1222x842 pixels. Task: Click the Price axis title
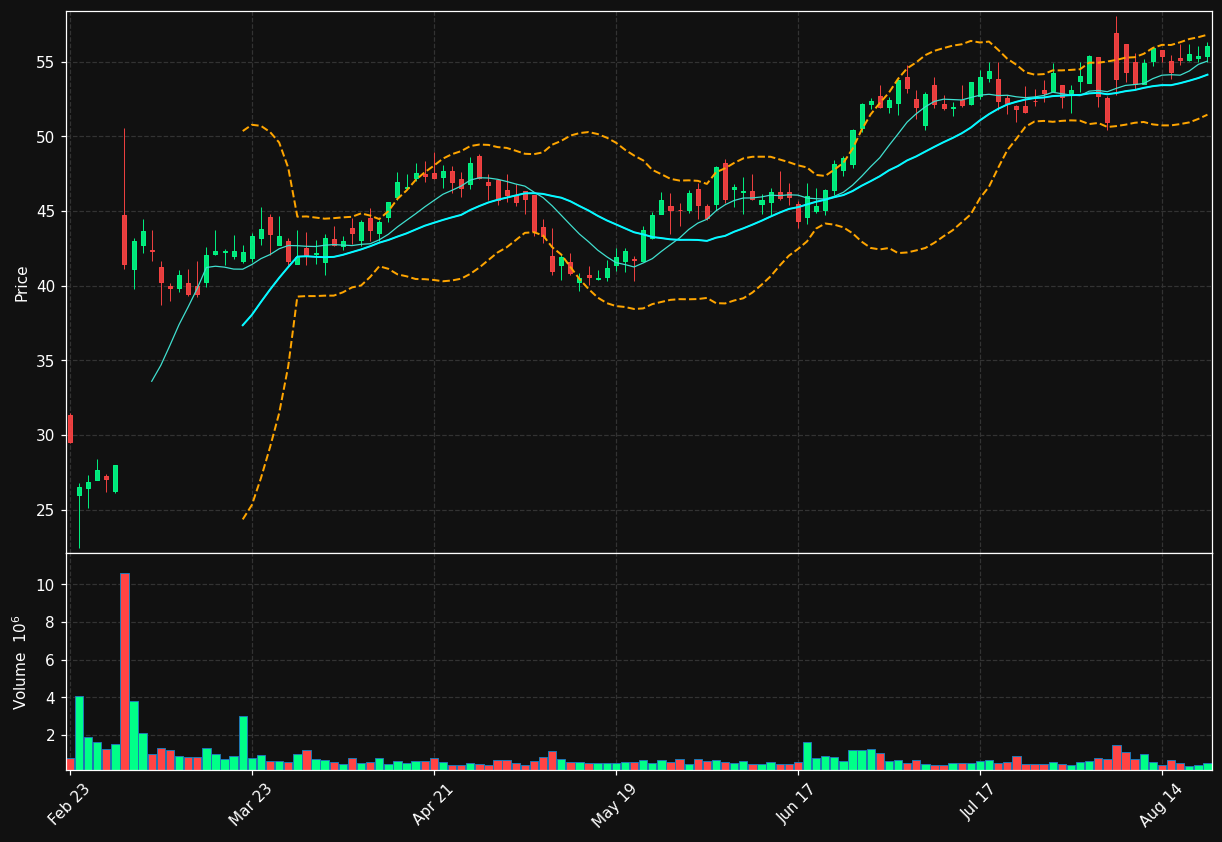point(22,283)
